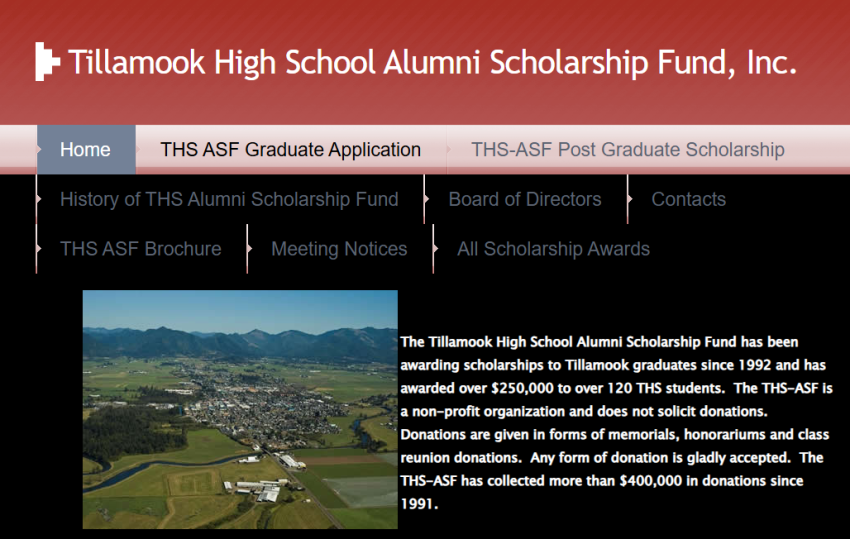Go to the Home tab

pos(85,150)
